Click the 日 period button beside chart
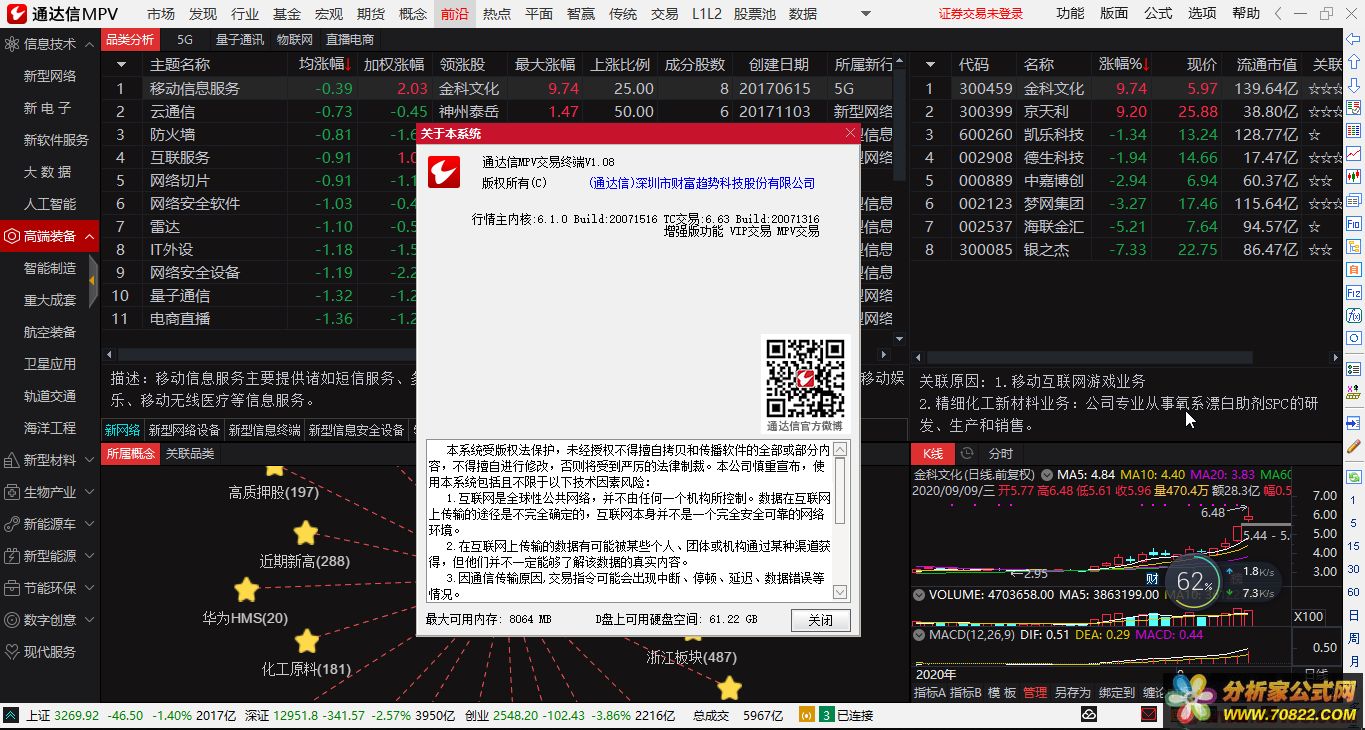This screenshot has height=730, width=1365. pos(1353,614)
